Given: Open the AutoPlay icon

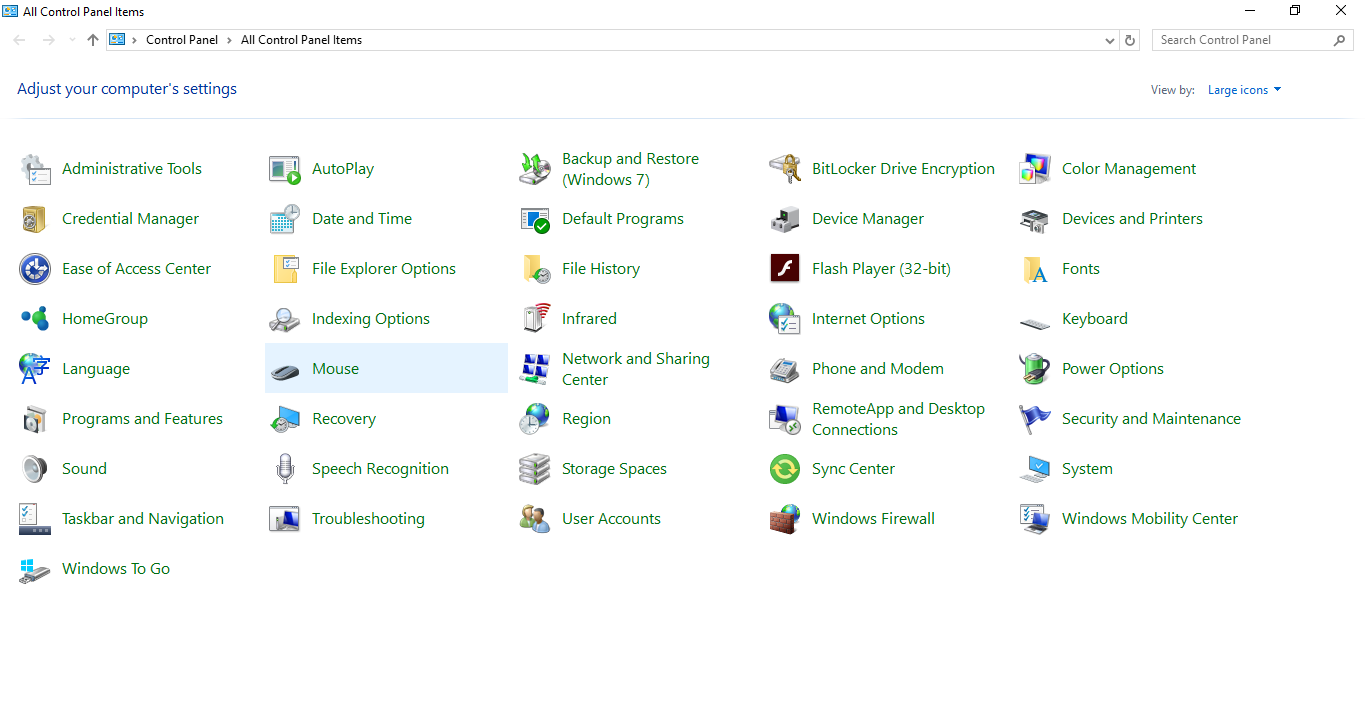Looking at the screenshot, I should point(285,169).
